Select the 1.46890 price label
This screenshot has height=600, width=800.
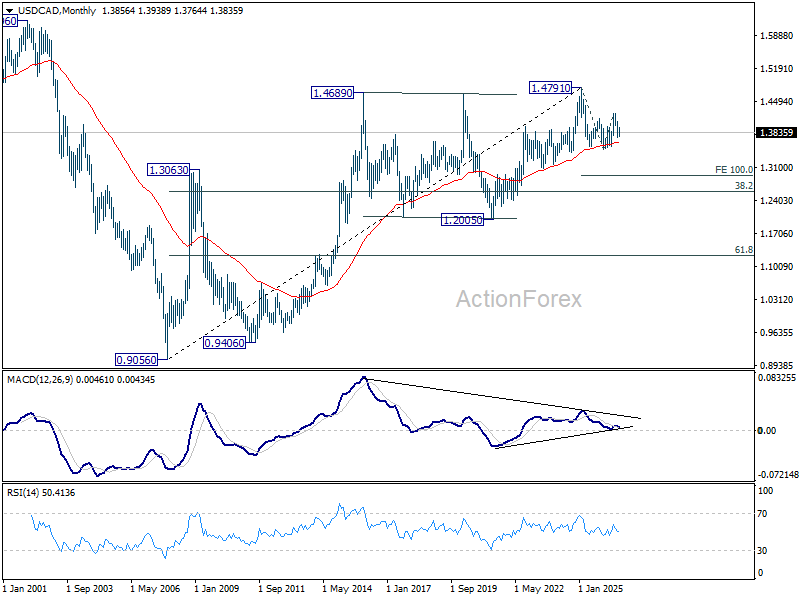[333, 93]
